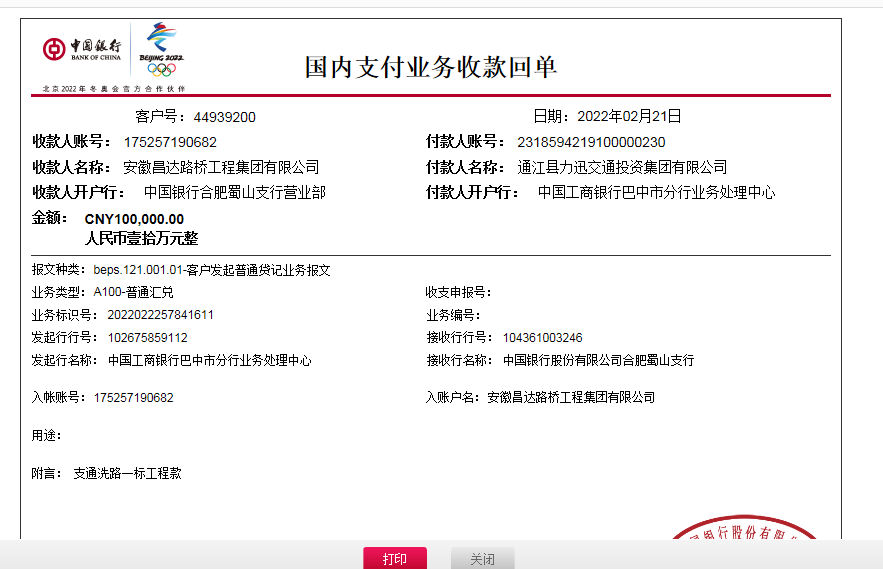The height and width of the screenshot is (569, 883).
Task: Click payee name 安徽昌达路桥工程集团有限公司 in bold row
Action: coord(220,167)
